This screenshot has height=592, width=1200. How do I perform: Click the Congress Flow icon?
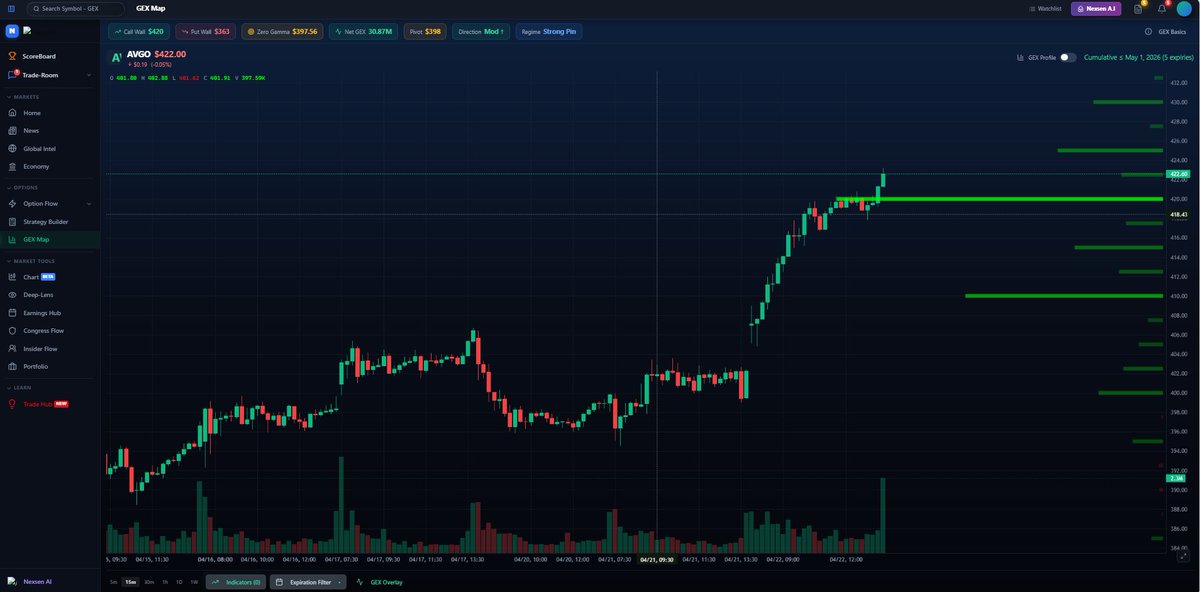tap(12, 330)
